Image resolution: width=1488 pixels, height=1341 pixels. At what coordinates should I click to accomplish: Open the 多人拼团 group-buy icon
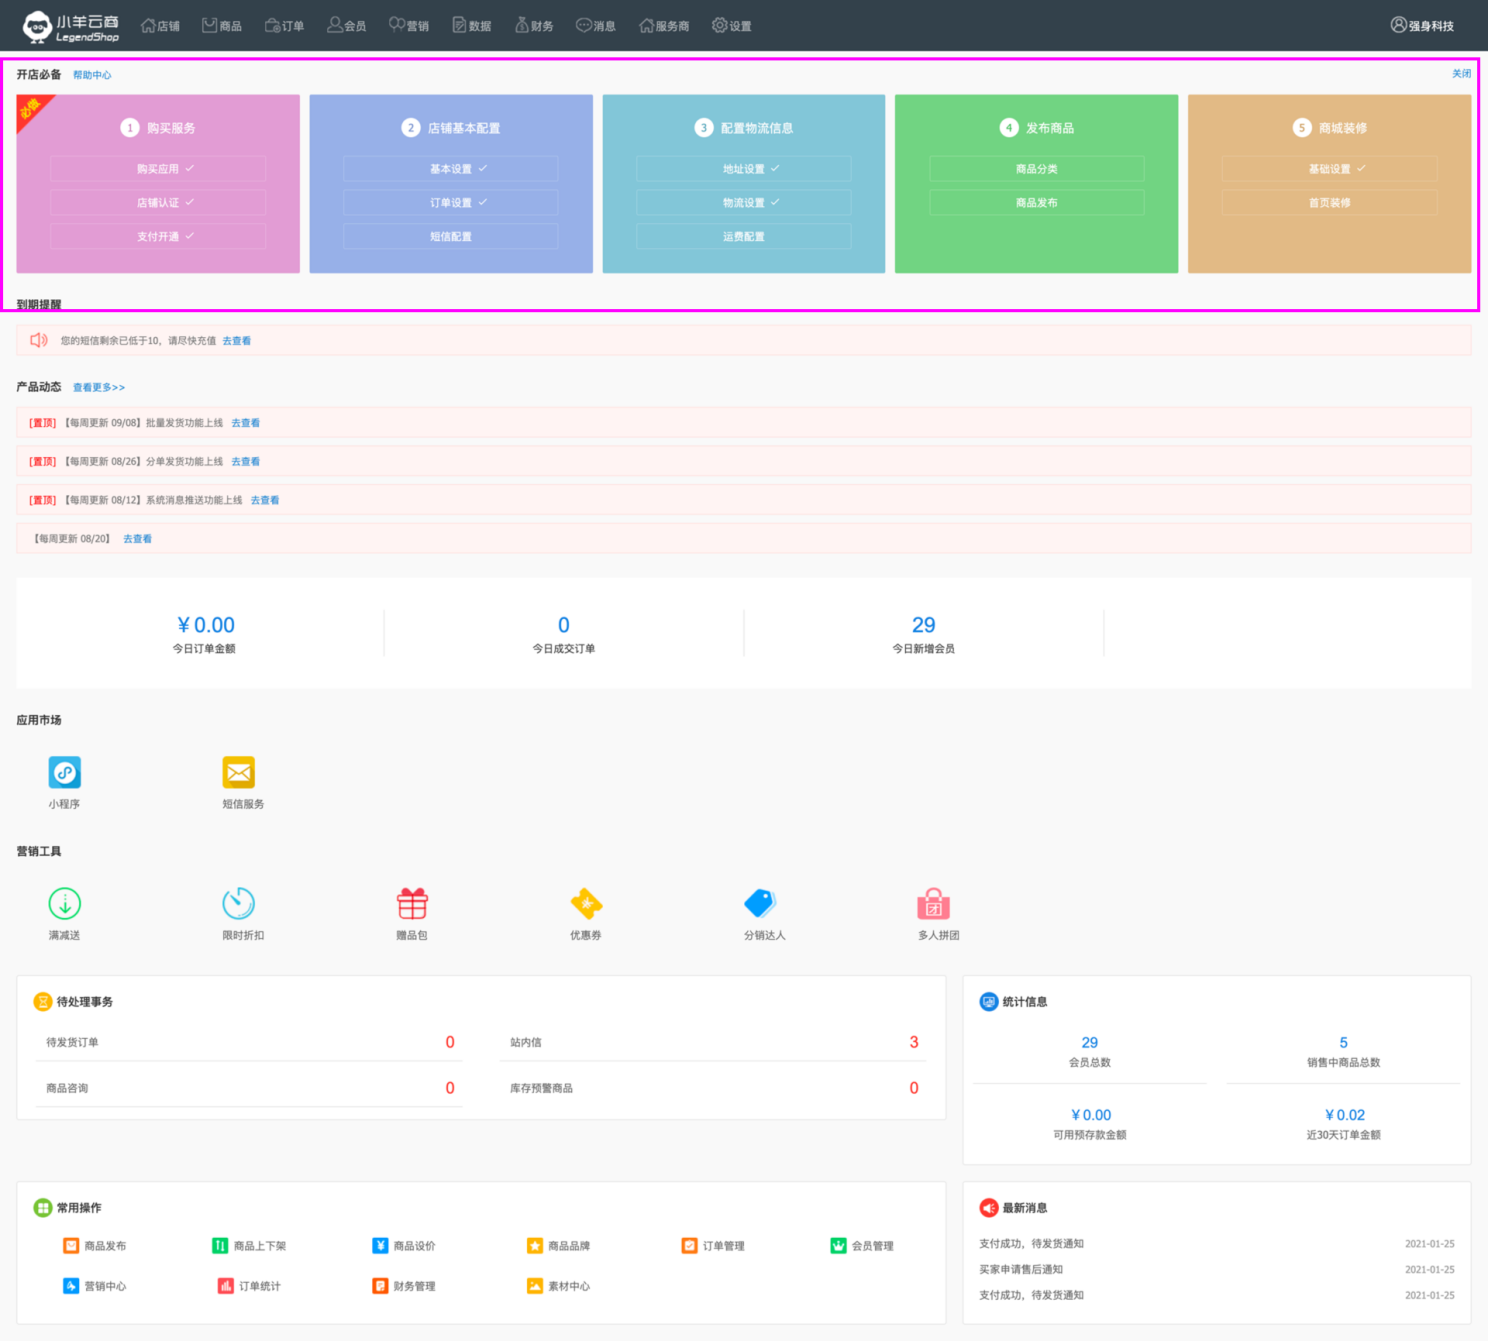(x=933, y=904)
